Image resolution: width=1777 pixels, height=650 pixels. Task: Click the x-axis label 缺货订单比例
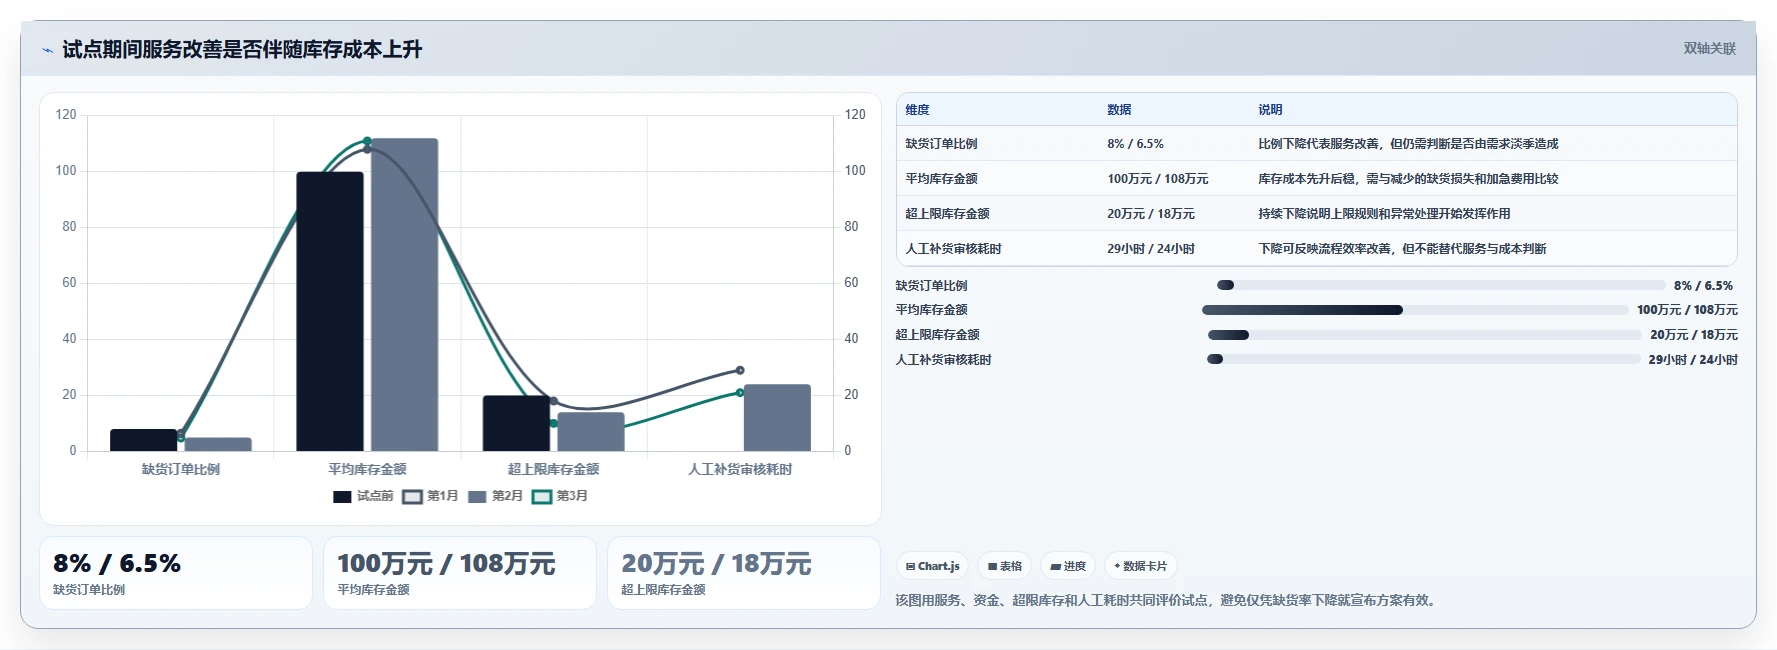point(181,469)
